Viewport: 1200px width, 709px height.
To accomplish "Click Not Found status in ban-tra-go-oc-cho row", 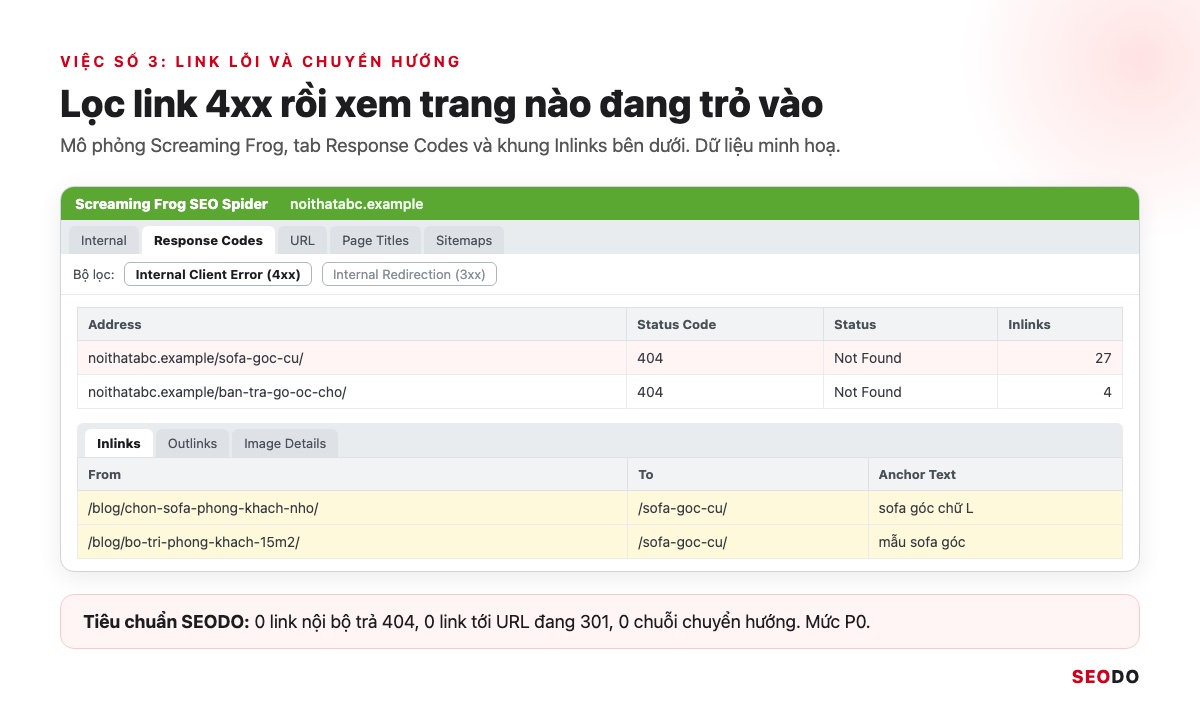I will coord(868,392).
